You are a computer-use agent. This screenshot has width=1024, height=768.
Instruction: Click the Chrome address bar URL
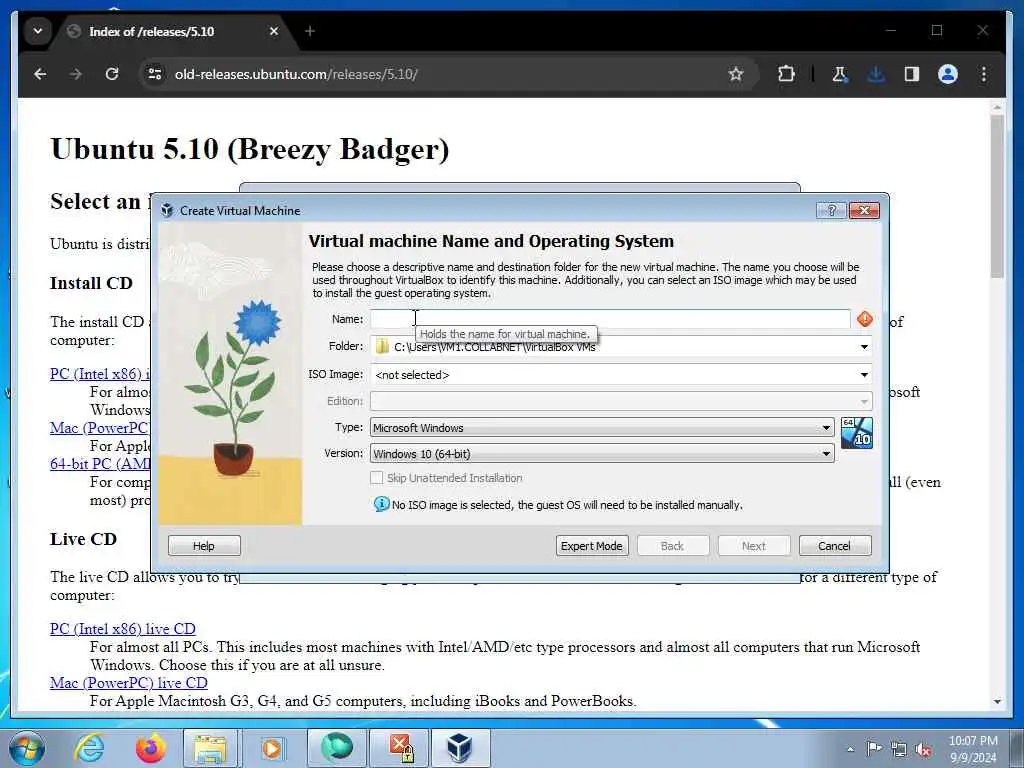pyautogui.click(x=296, y=74)
